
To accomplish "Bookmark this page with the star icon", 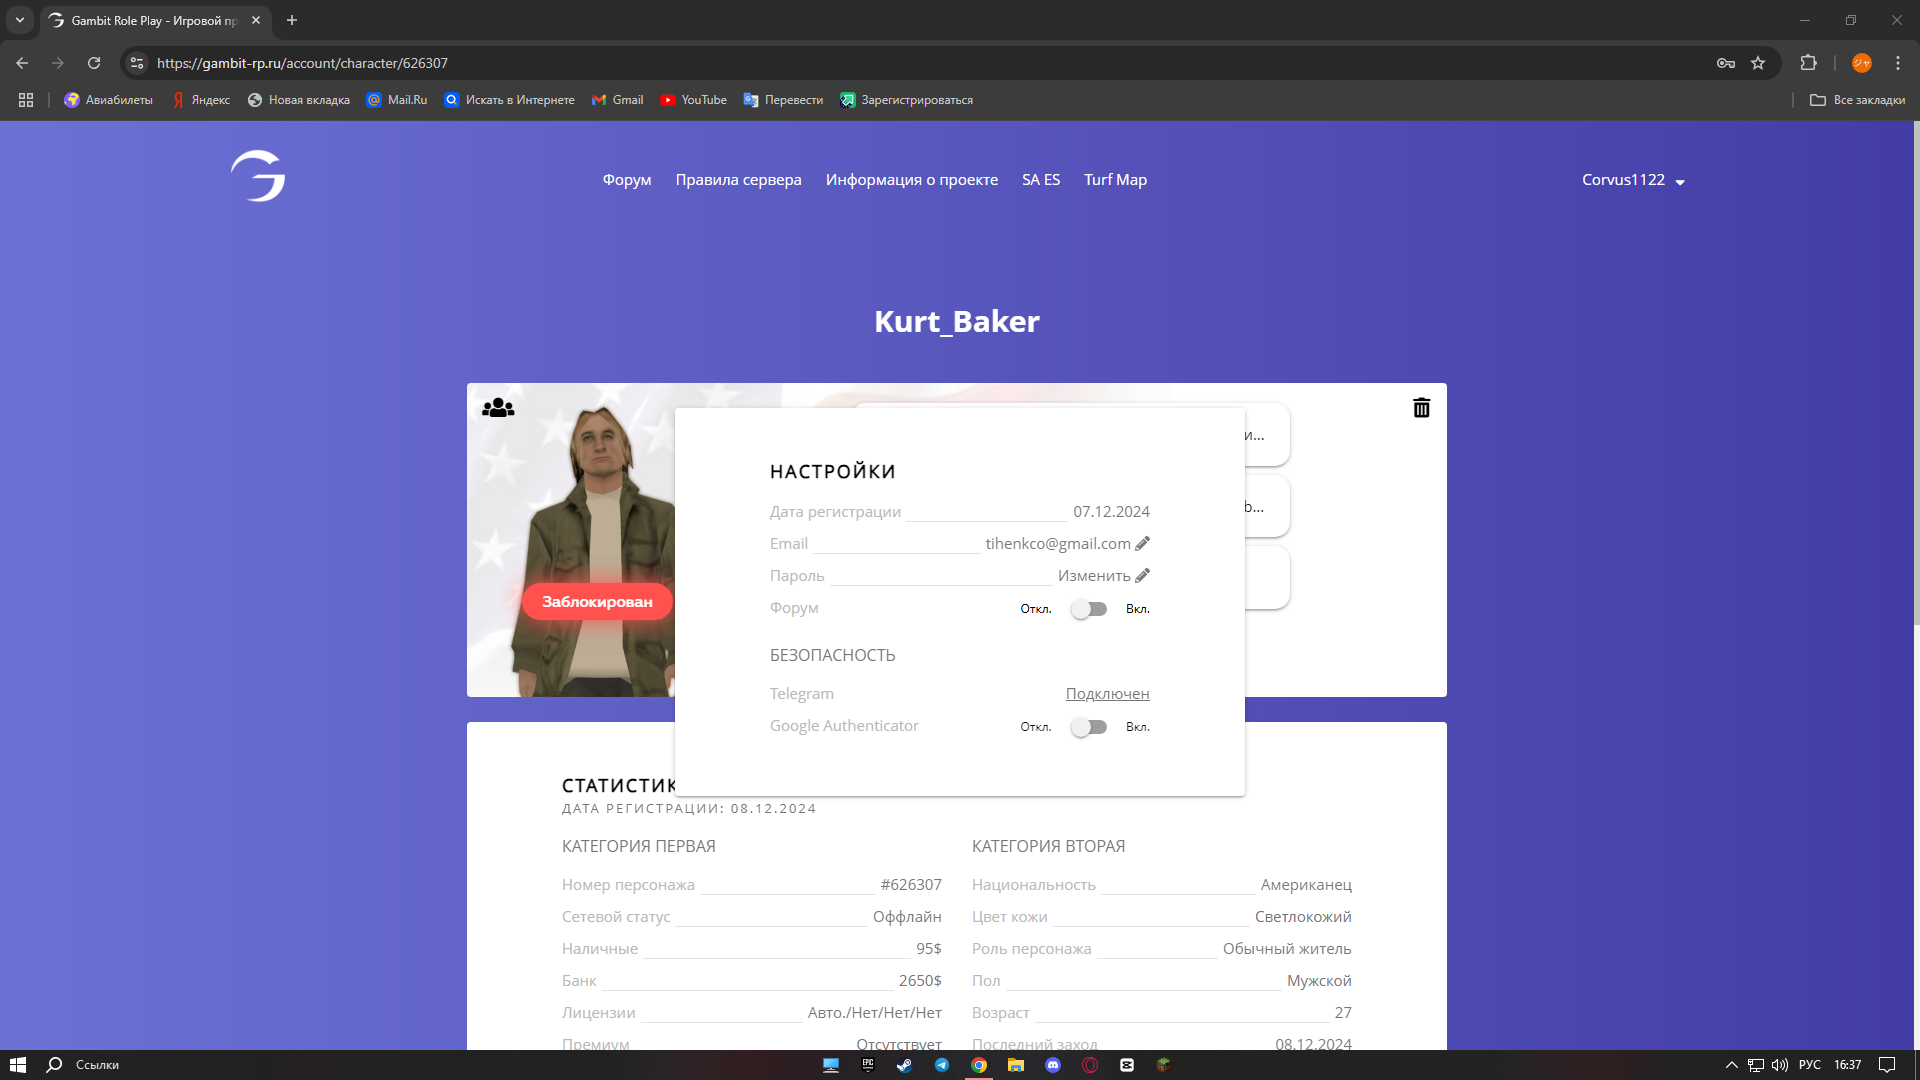I will (x=1758, y=63).
